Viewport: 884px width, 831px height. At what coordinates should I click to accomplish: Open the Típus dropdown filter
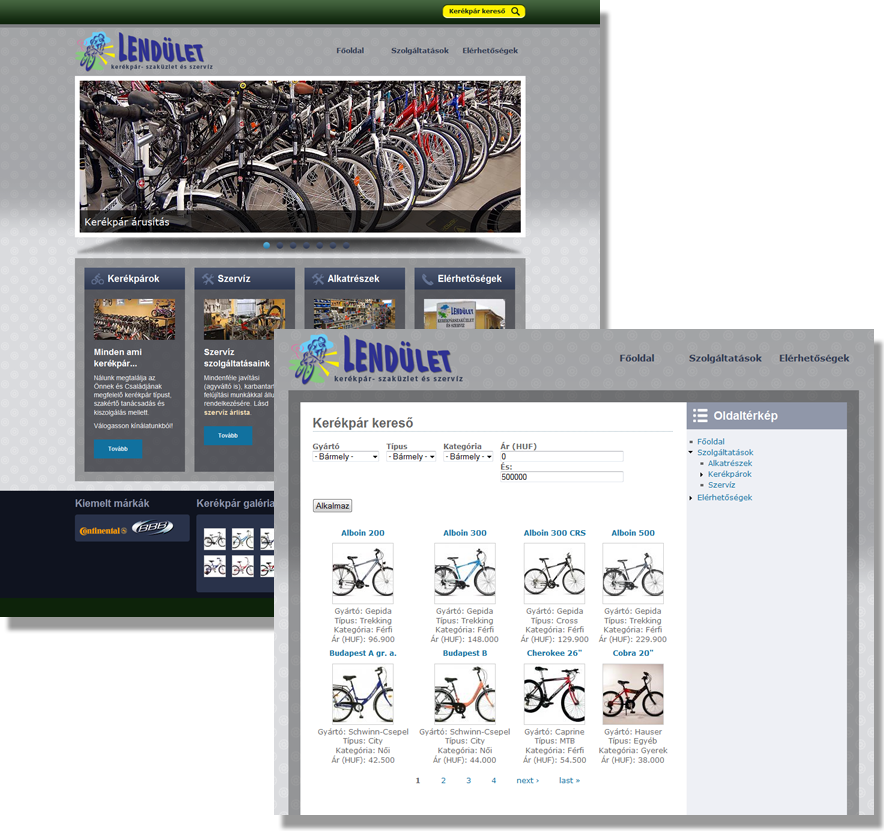(411, 457)
